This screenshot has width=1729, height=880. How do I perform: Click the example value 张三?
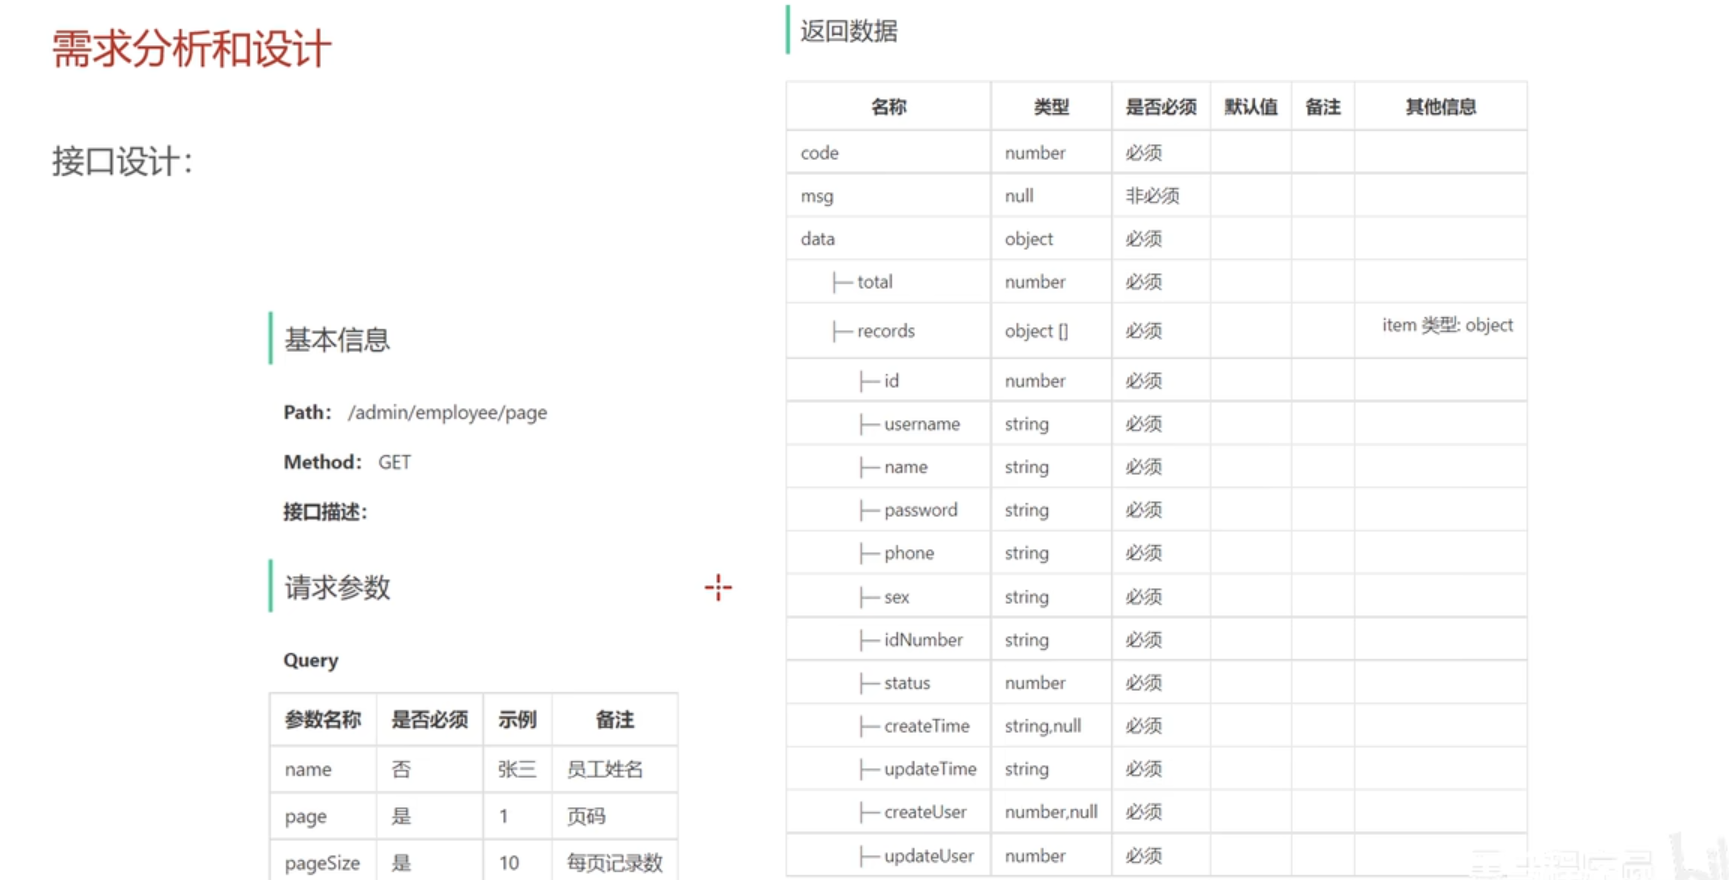517,769
